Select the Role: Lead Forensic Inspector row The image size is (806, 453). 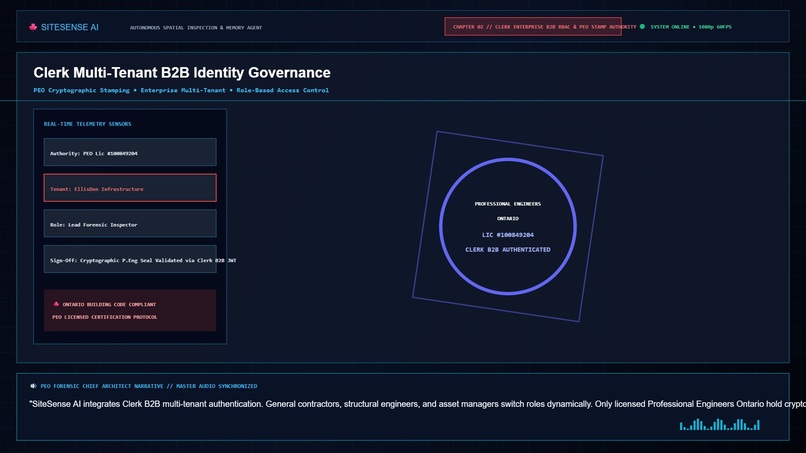coord(130,223)
